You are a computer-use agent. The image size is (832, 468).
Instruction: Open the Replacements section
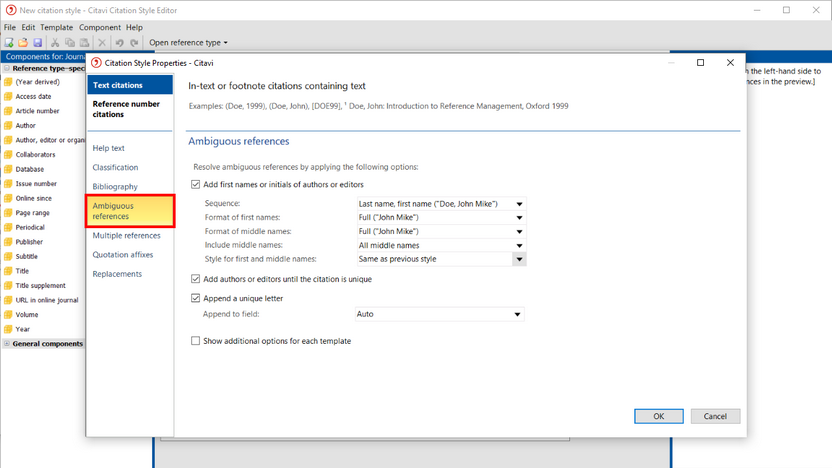tap(117, 274)
